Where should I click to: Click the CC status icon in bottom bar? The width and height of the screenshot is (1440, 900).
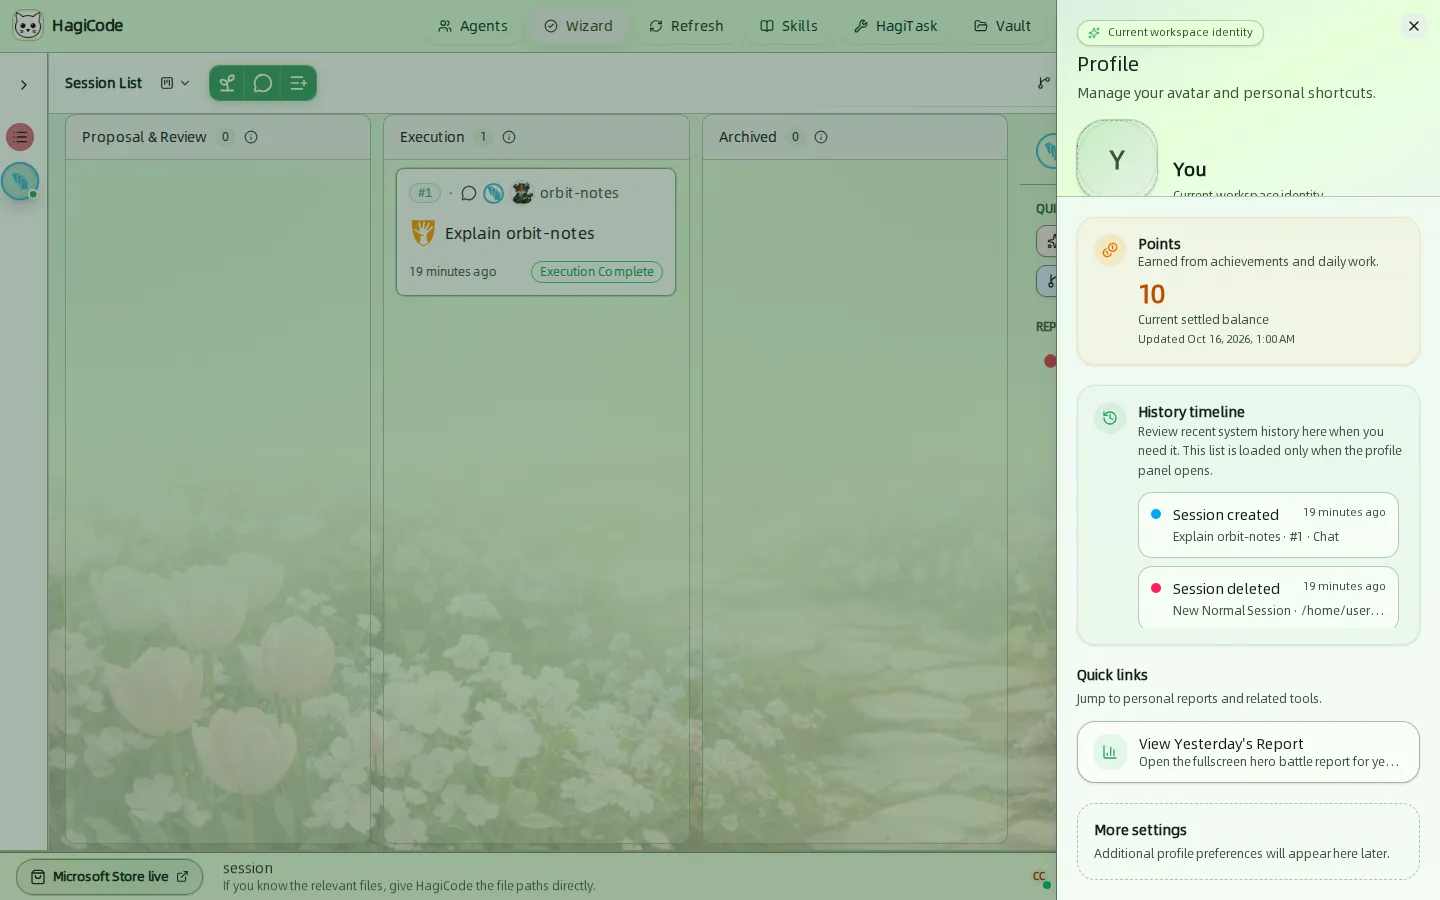tap(1040, 877)
